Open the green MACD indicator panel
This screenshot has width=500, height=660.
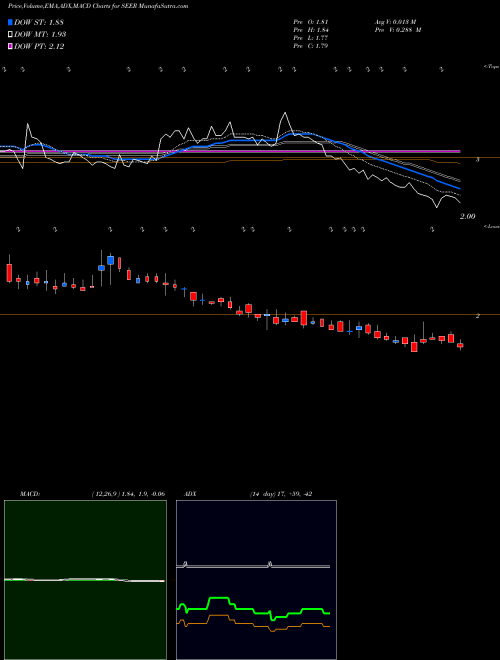point(85,580)
